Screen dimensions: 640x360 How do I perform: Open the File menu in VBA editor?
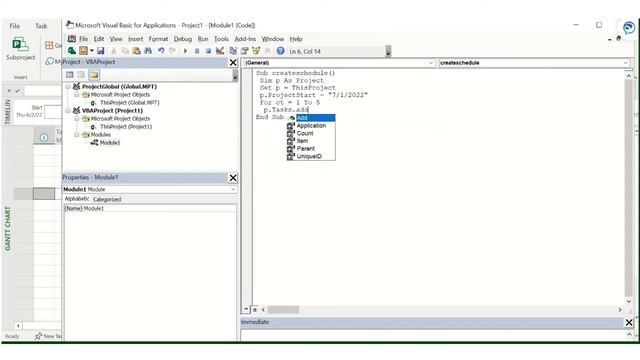83,39
